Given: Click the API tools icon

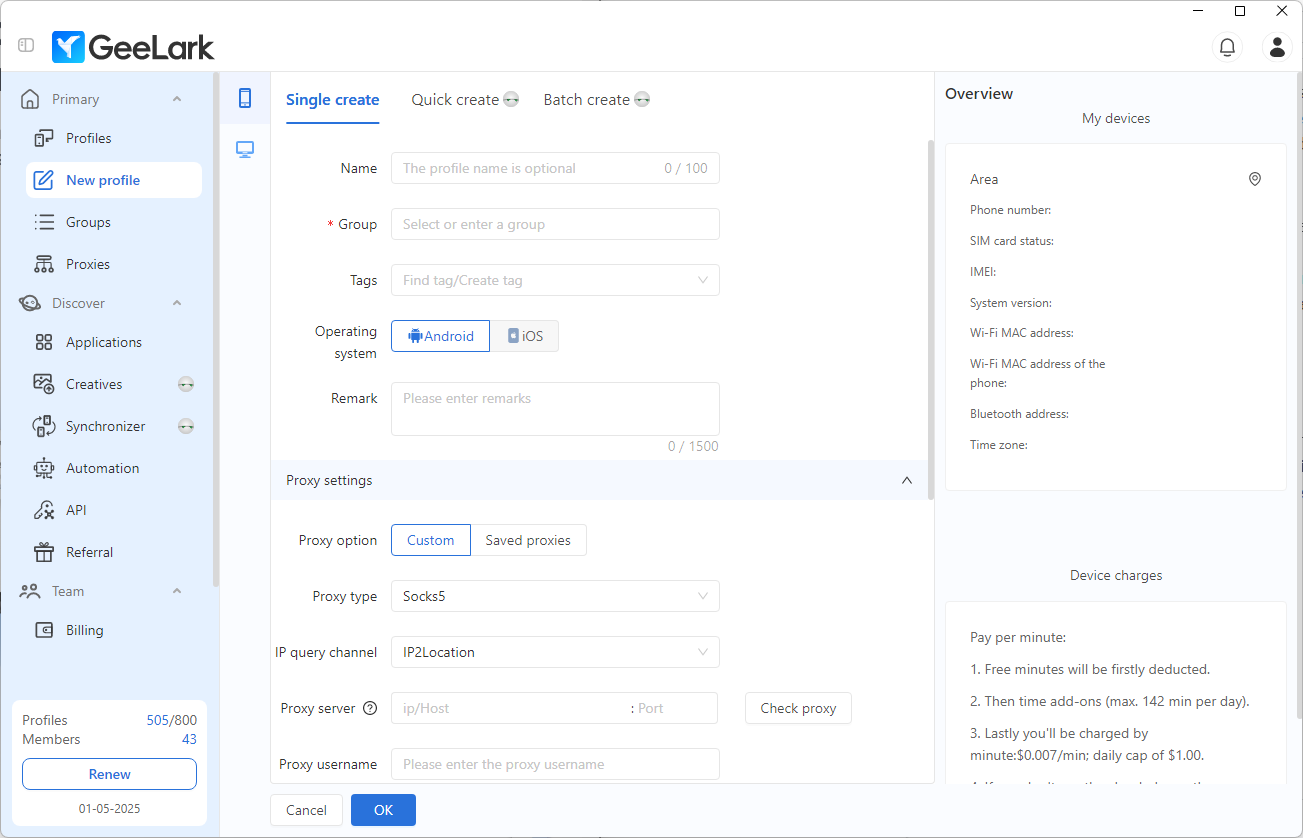Looking at the screenshot, I should pyautogui.click(x=44, y=510).
